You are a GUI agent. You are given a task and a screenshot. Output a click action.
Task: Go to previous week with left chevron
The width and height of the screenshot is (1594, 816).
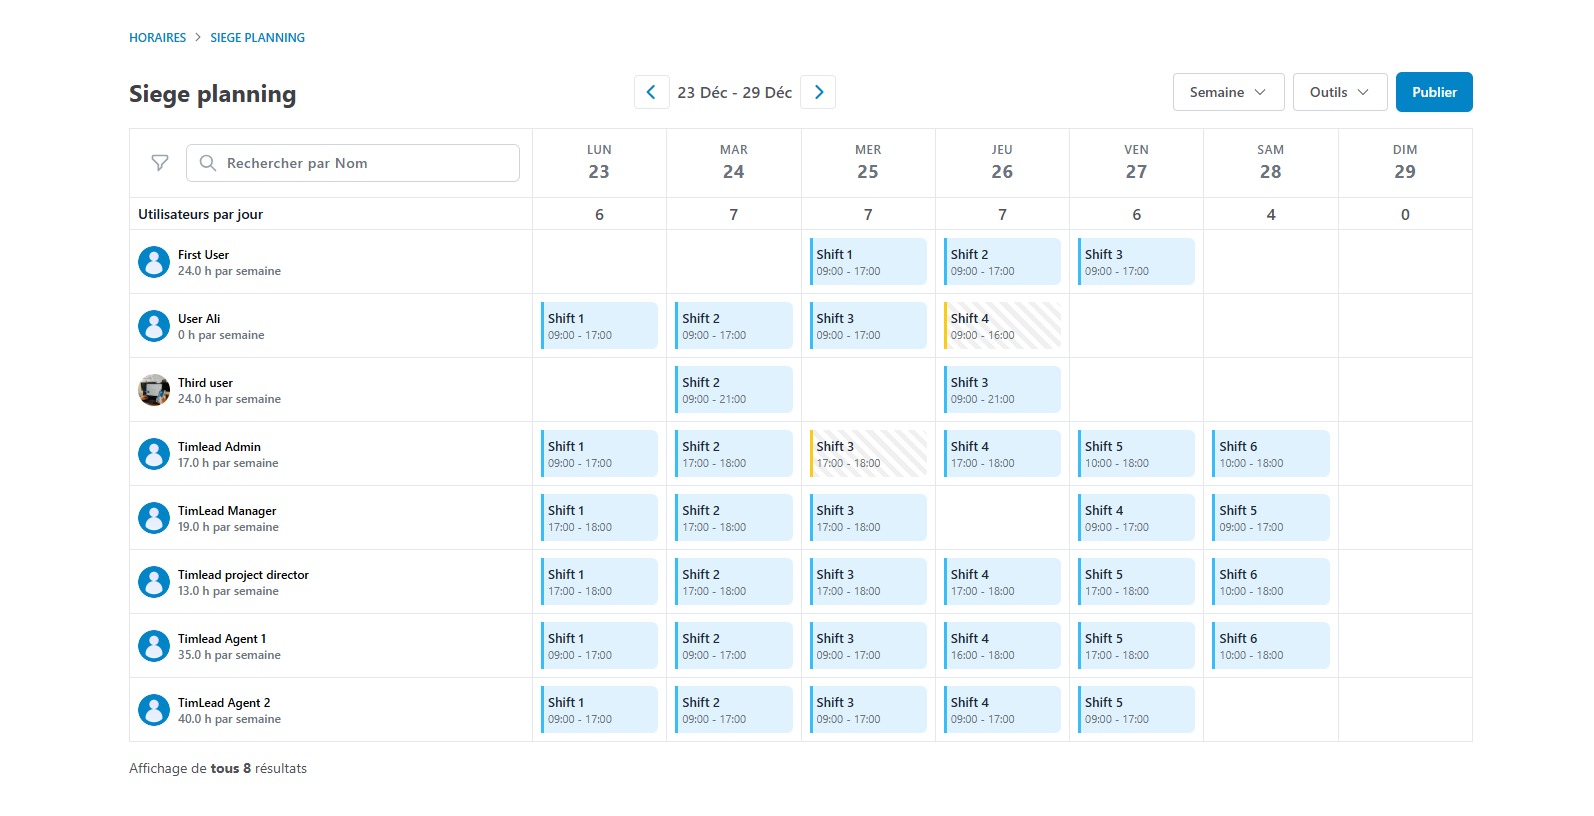pos(651,92)
